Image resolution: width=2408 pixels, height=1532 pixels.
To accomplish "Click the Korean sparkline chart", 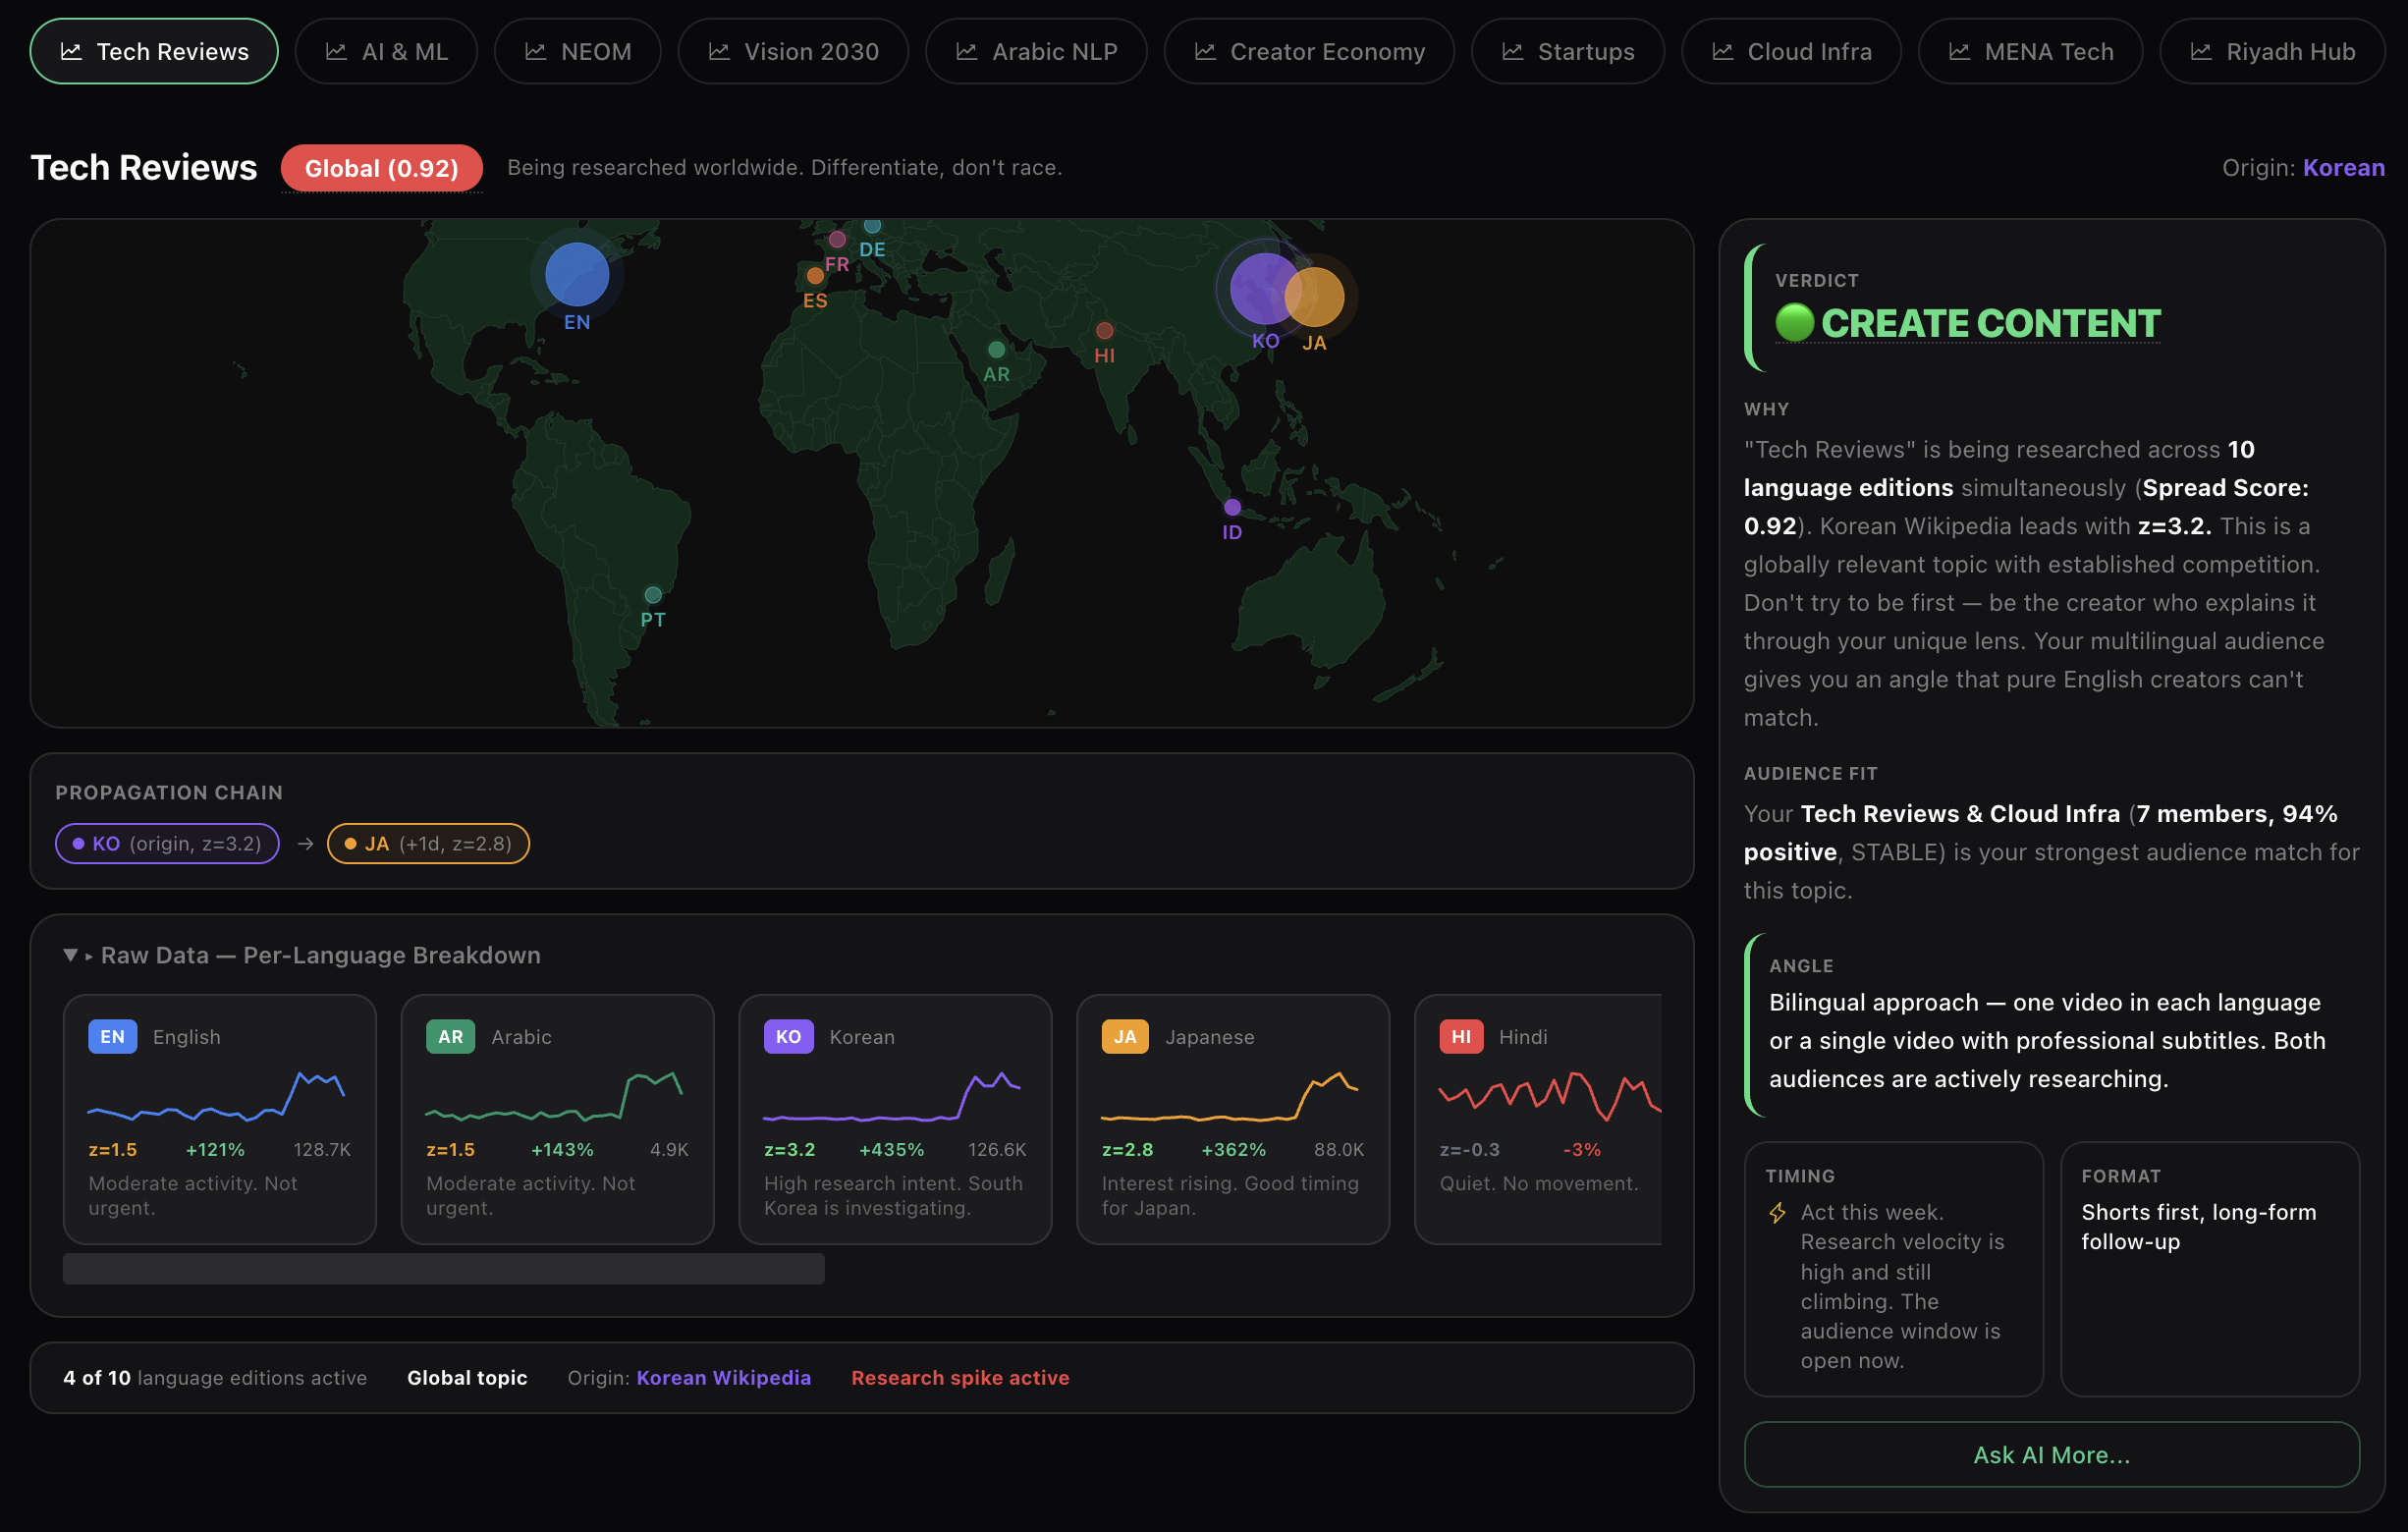I will tap(892, 1097).
